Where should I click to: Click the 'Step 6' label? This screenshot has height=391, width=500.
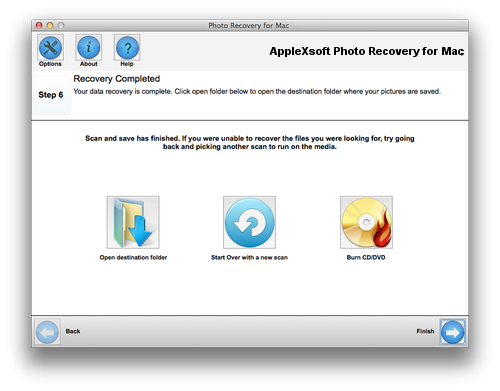(x=51, y=95)
